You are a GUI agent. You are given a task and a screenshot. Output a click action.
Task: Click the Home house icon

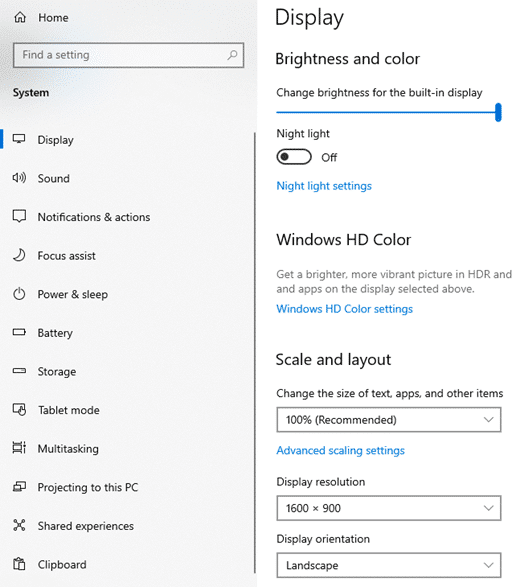(20, 17)
